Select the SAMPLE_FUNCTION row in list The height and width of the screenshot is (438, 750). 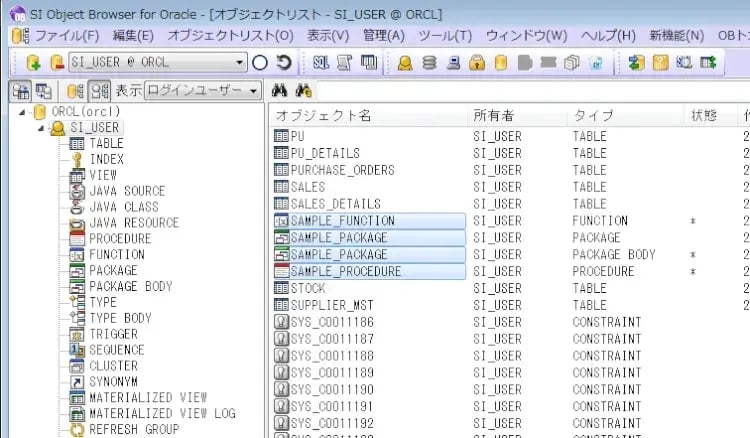(342, 221)
